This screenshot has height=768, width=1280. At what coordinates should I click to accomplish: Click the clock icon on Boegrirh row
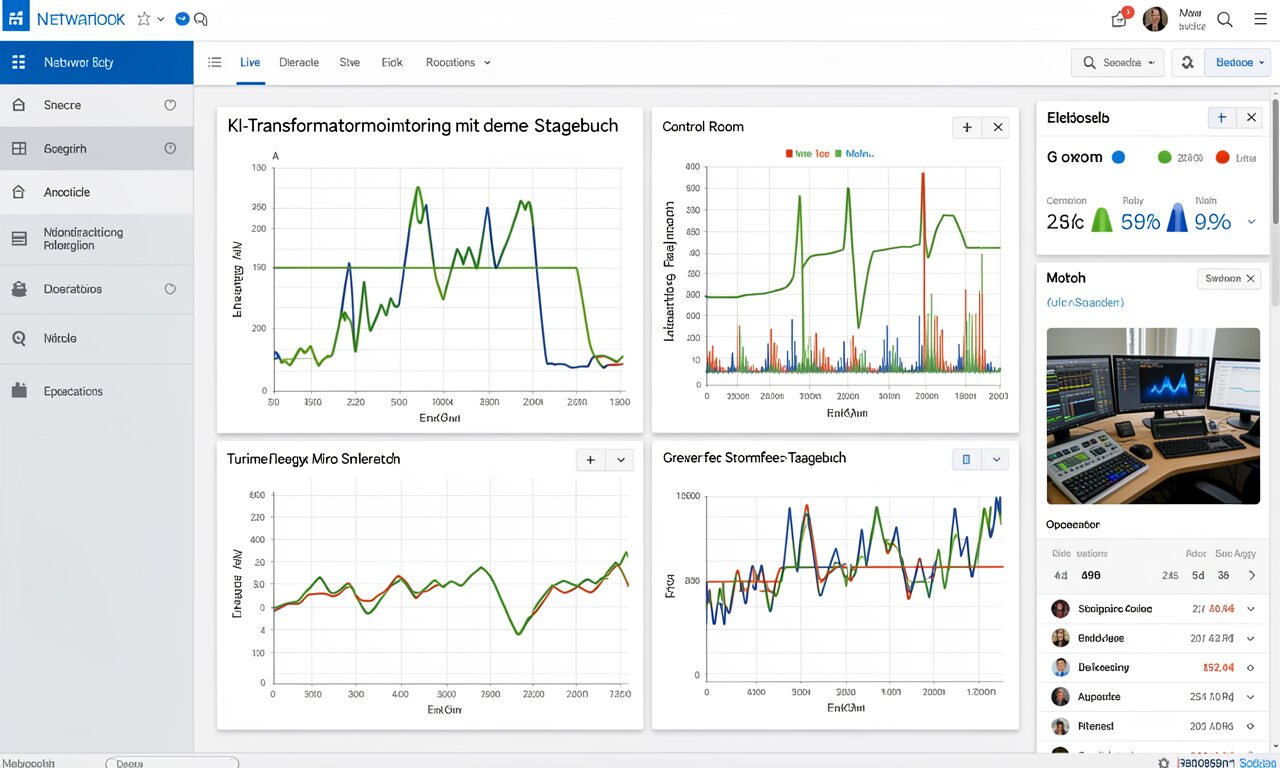[x=169, y=148]
